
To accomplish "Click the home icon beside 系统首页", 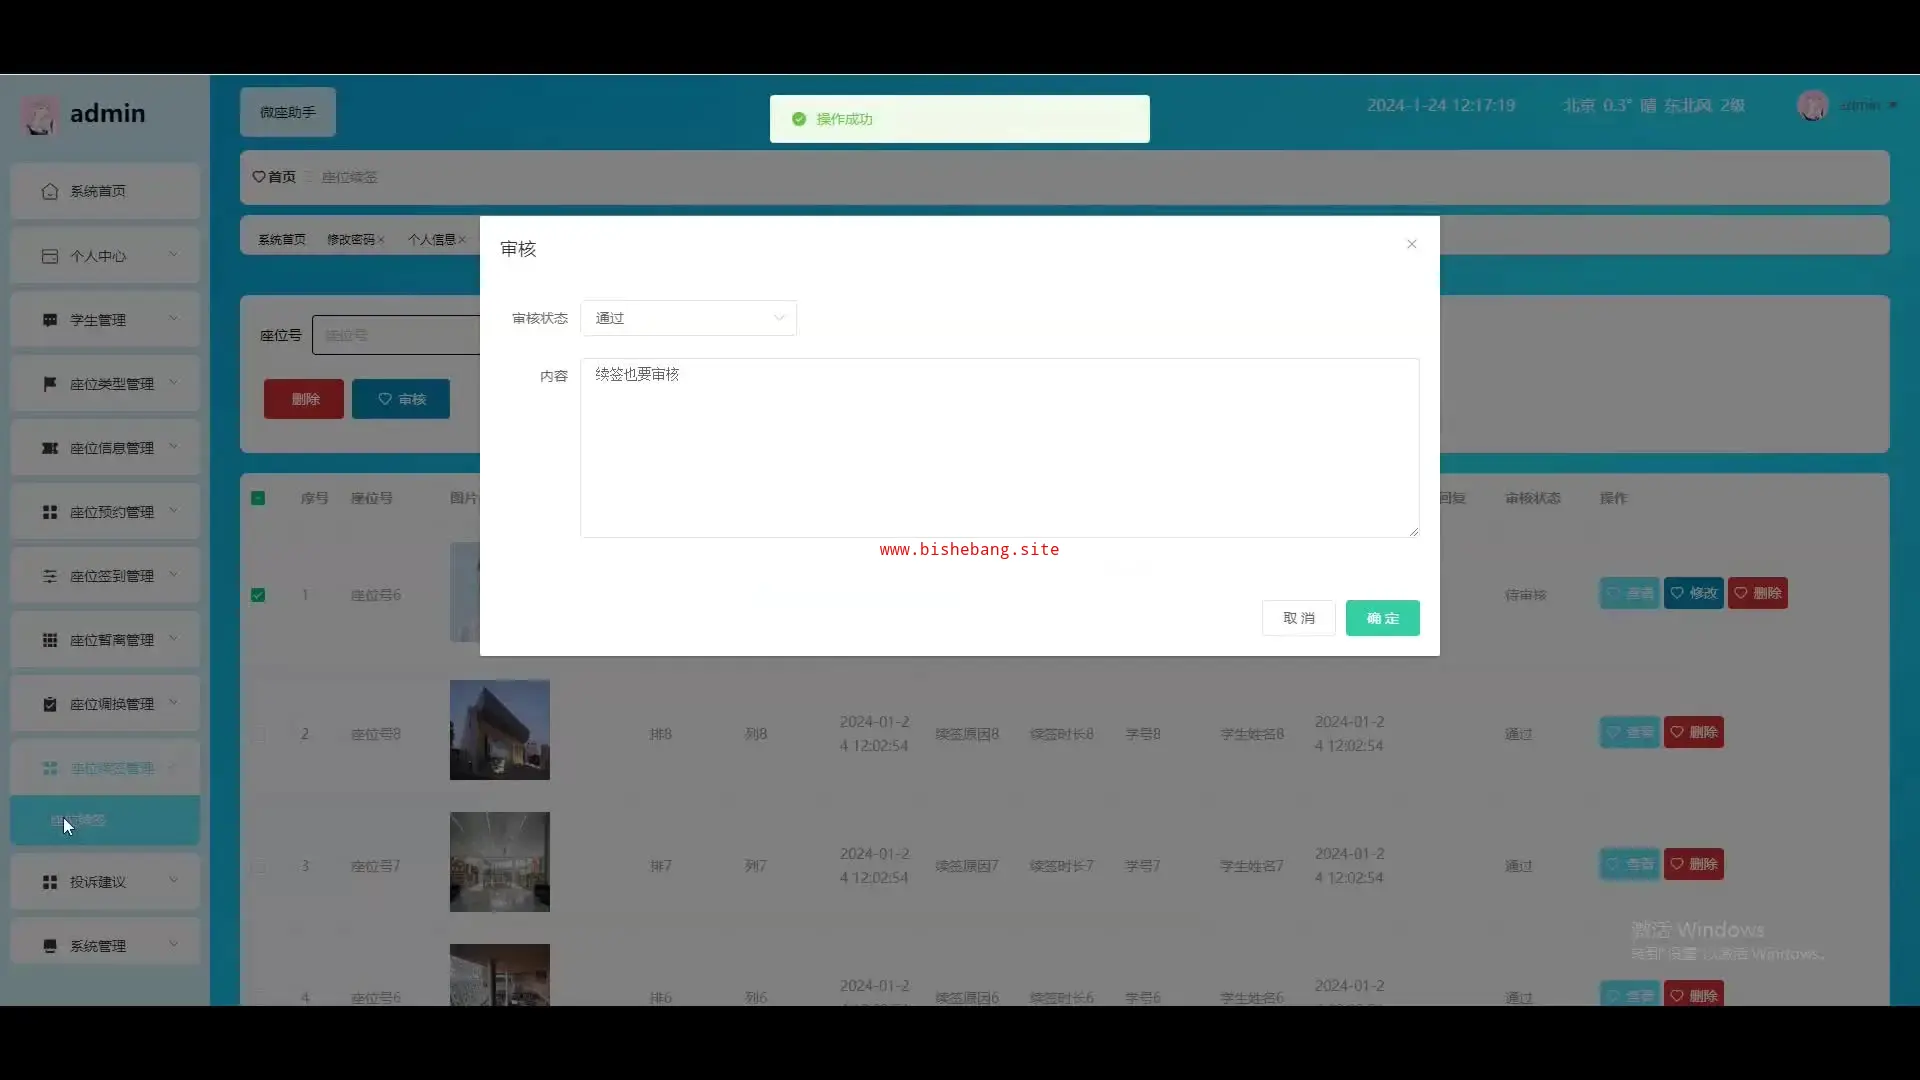I will [x=50, y=191].
